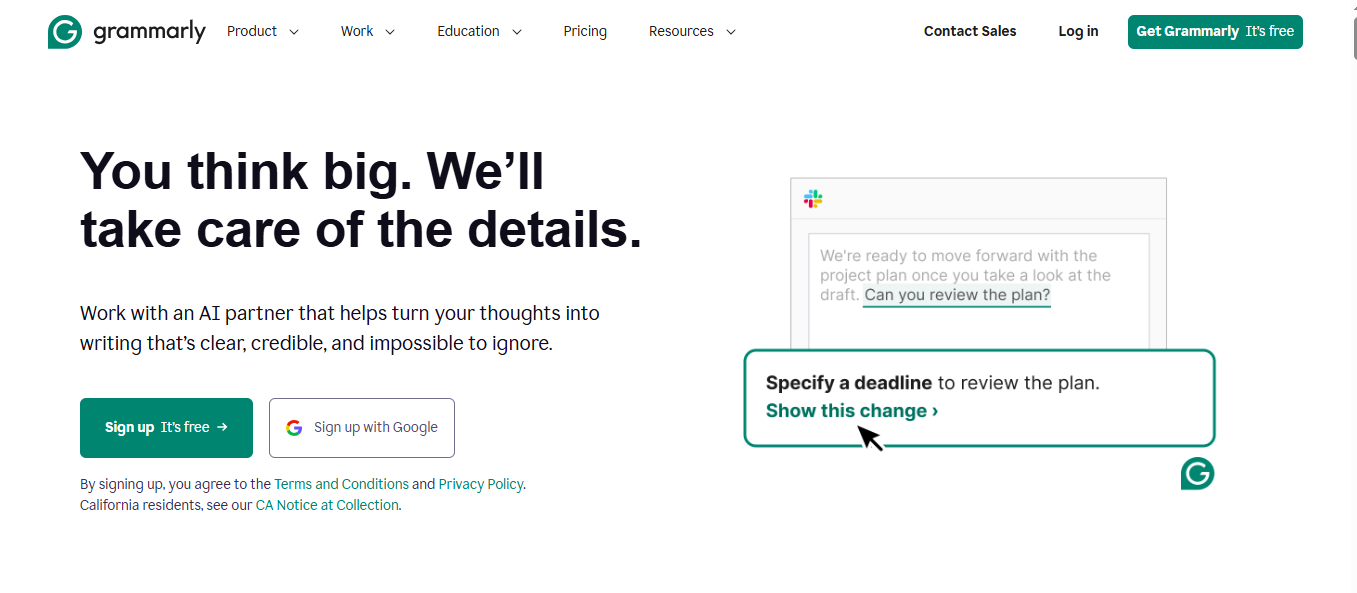Click the Slack icon in the demo window
The image size is (1357, 593).
pos(812,198)
